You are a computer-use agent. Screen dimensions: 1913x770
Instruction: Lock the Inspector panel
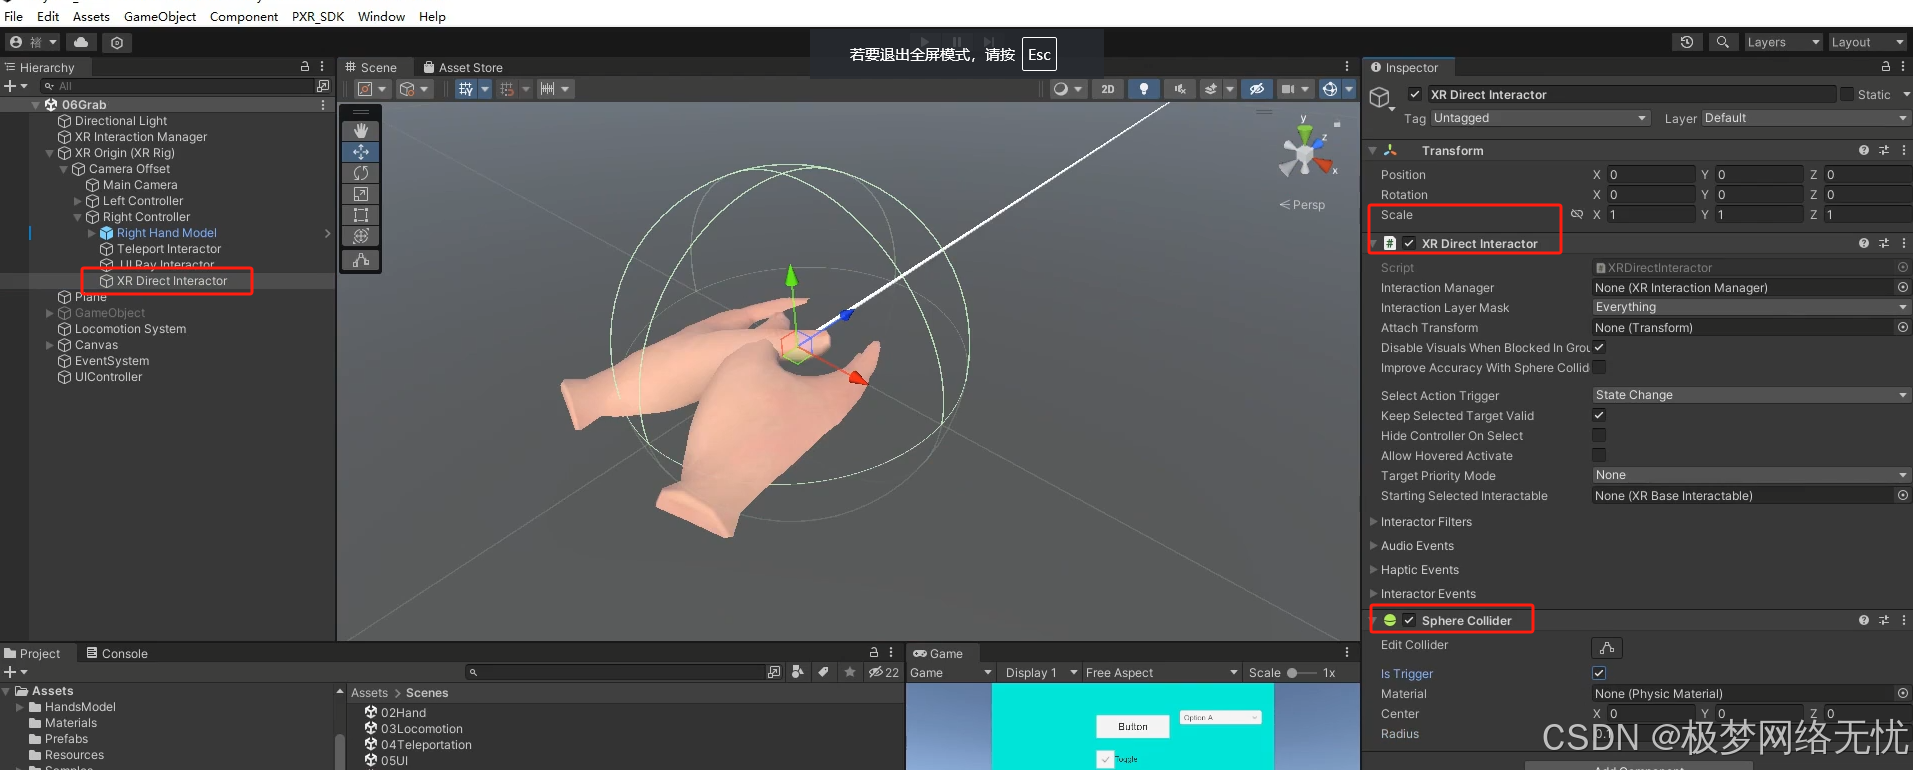pyautogui.click(x=1886, y=67)
